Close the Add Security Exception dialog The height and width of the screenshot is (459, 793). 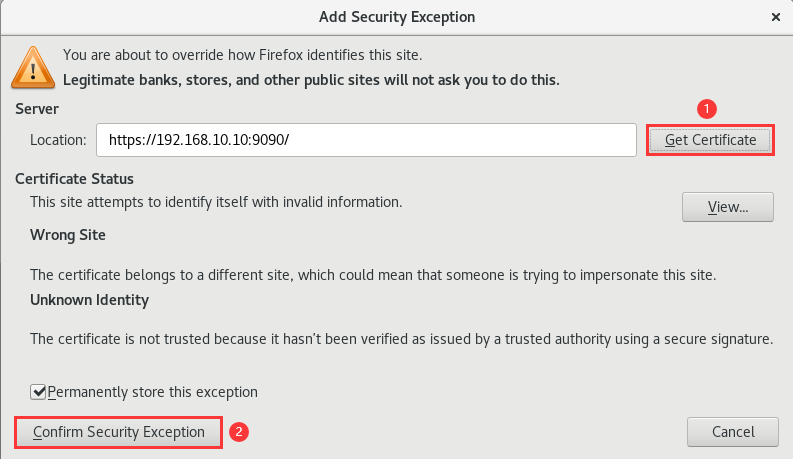tap(776, 17)
